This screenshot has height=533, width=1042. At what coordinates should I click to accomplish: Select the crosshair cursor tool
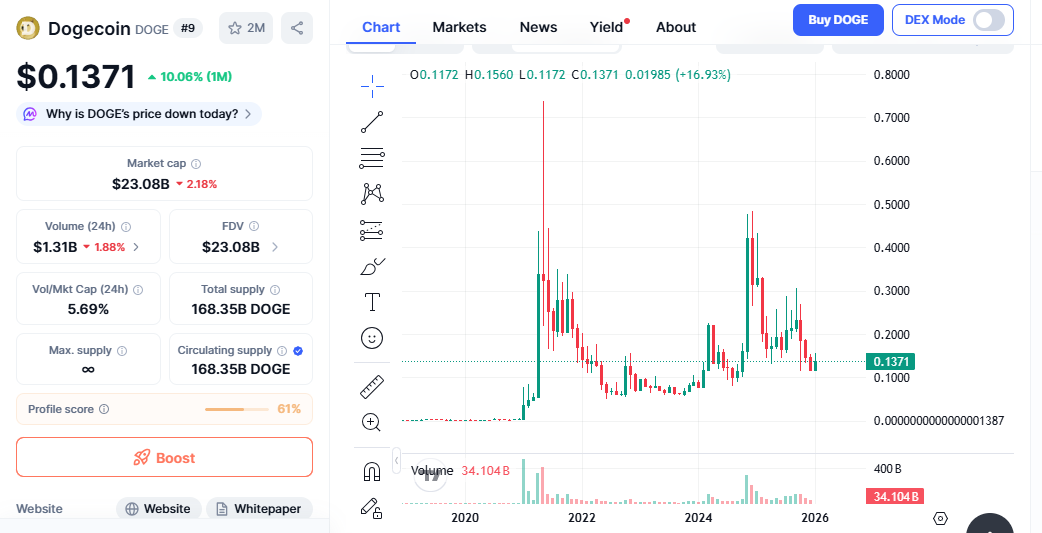pyautogui.click(x=372, y=87)
